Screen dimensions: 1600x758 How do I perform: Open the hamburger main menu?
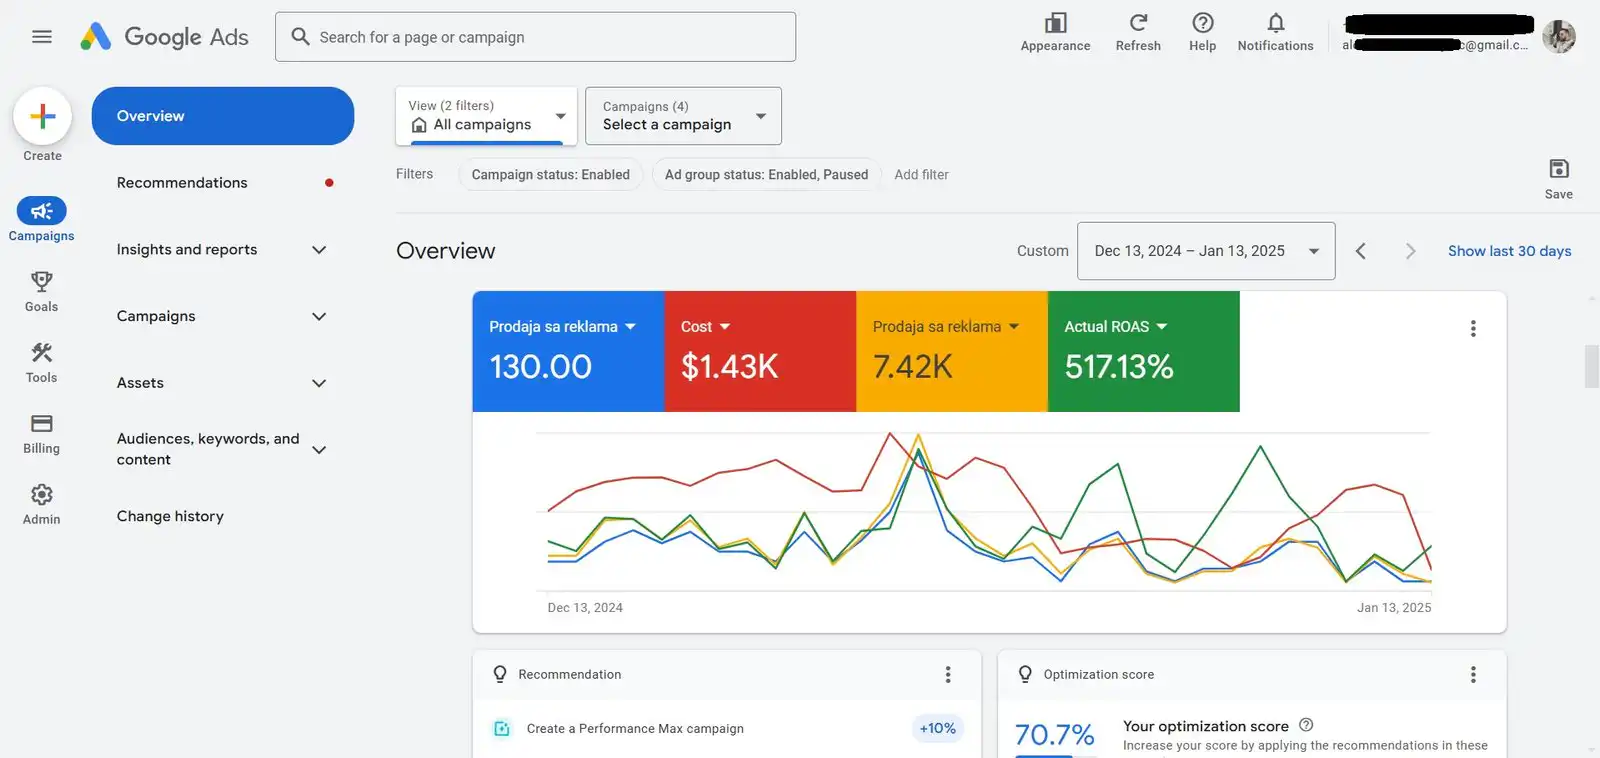[41, 37]
